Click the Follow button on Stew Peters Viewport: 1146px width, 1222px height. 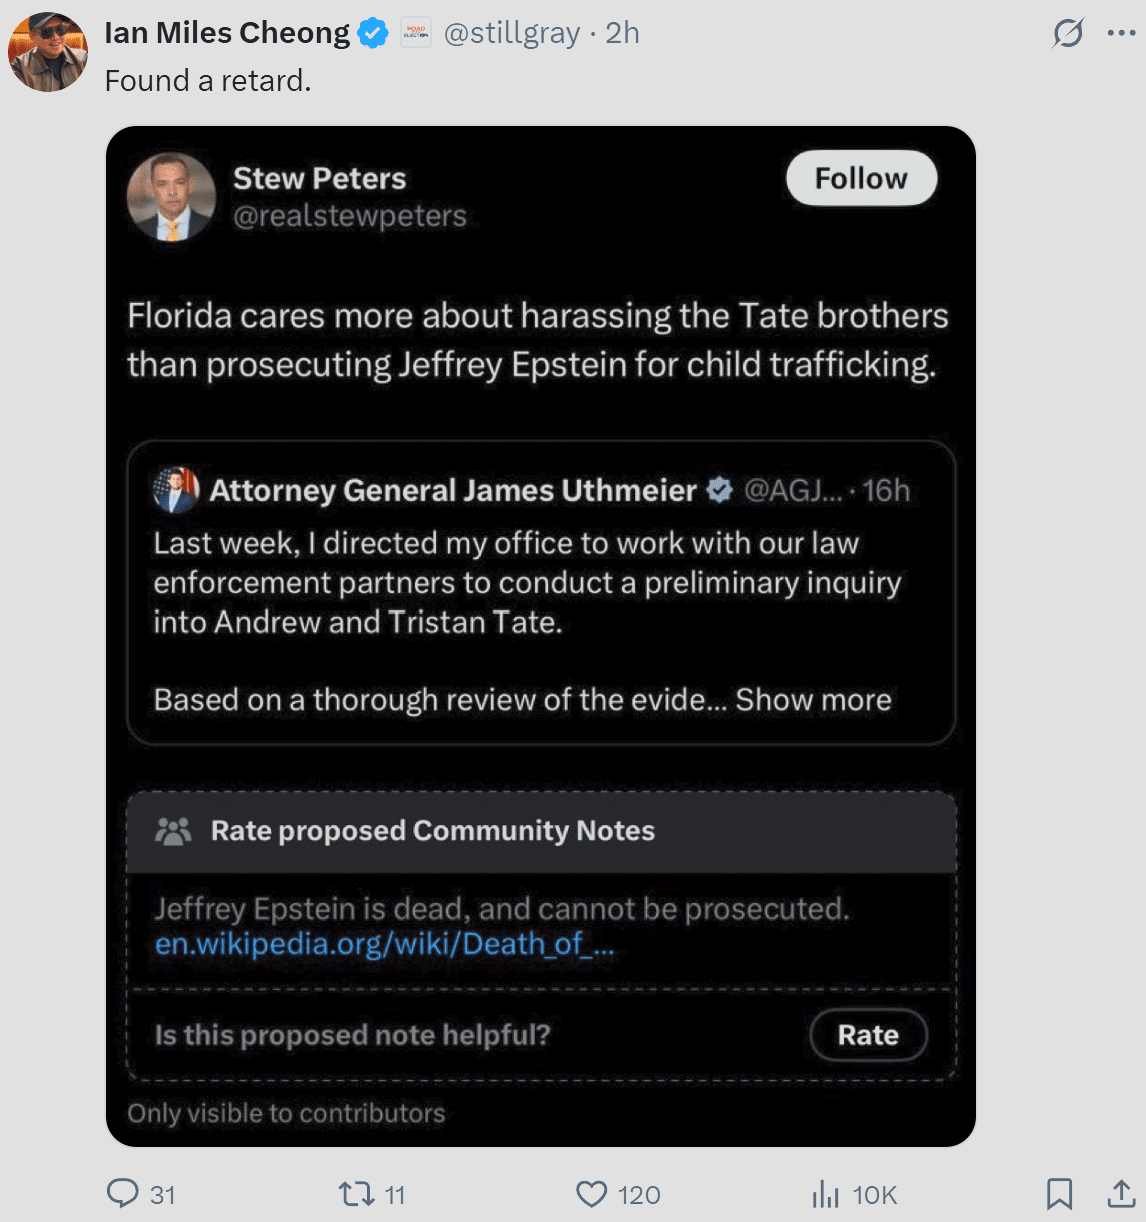861,179
